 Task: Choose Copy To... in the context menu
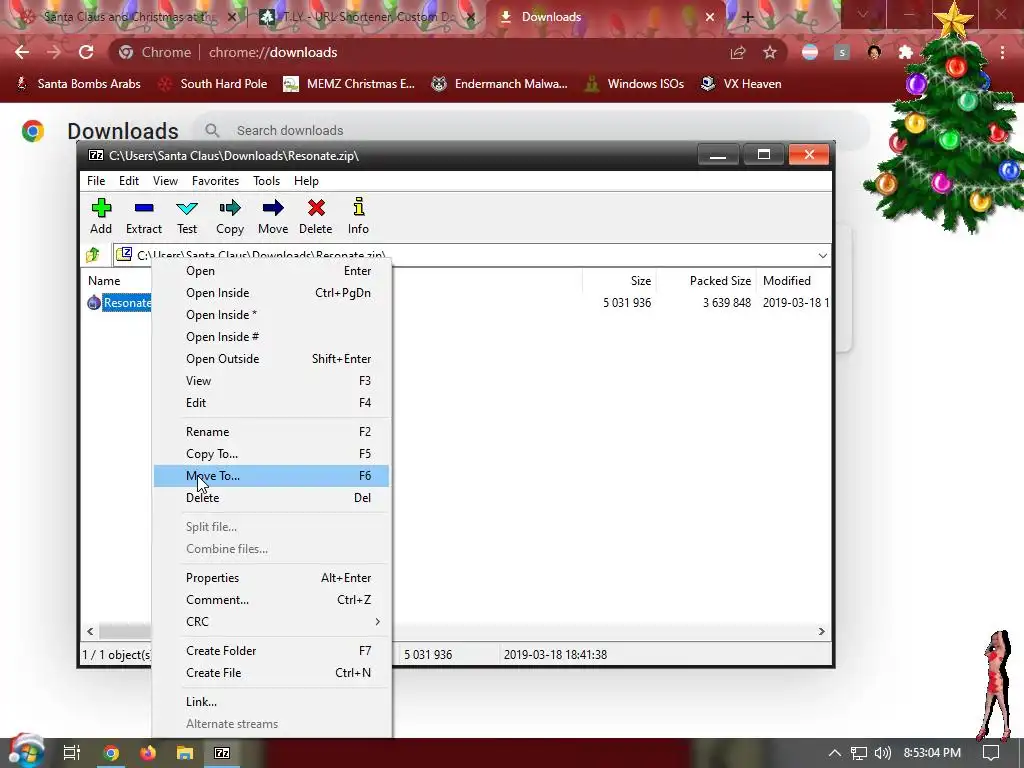272,454
